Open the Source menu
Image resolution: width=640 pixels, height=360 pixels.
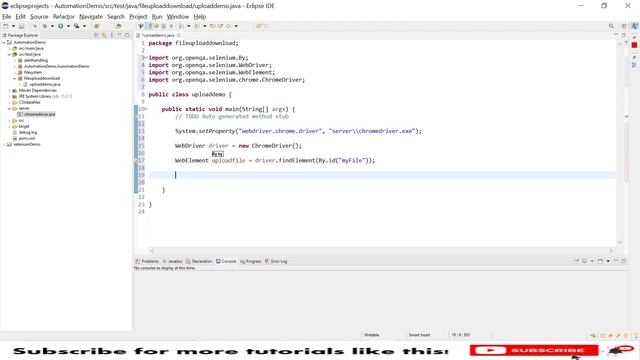(39, 17)
